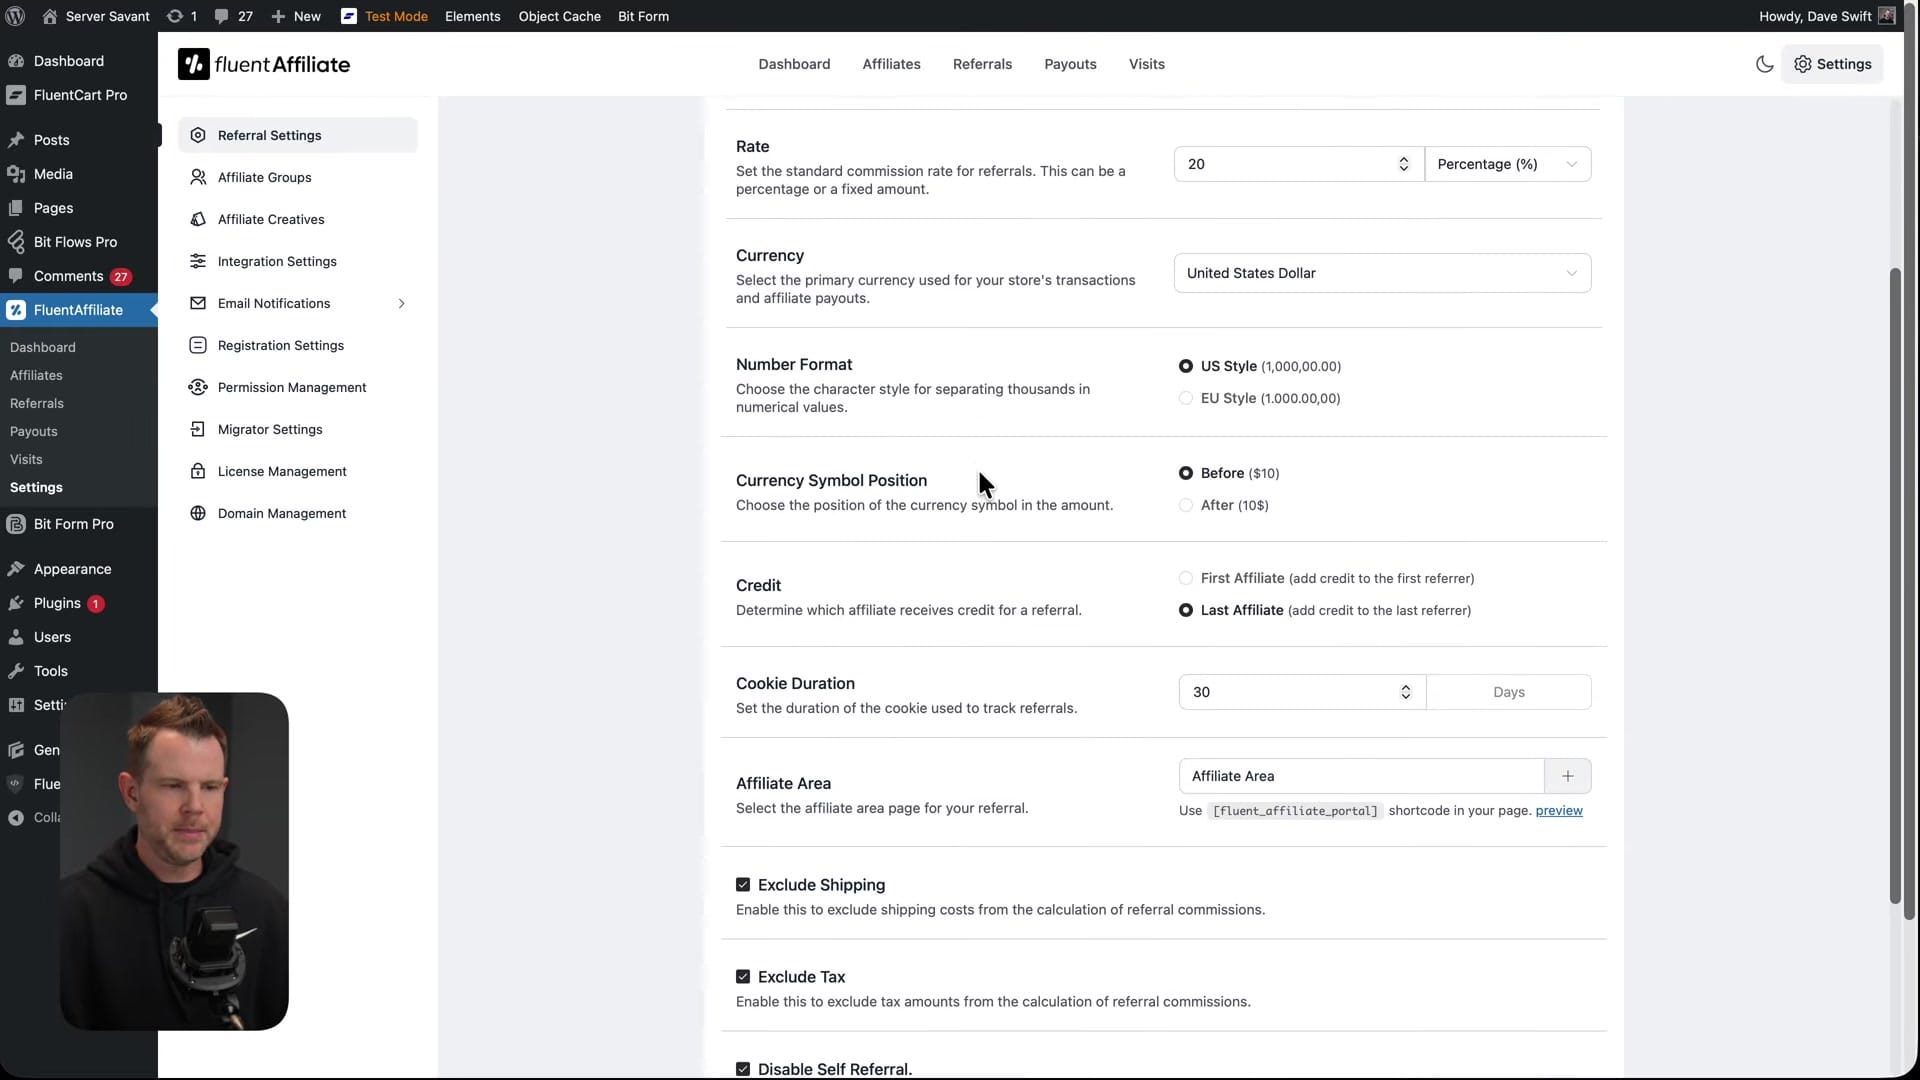This screenshot has width=1920, height=1080.
Task: Expand Email Notifications submenu chevron
Action: click(401, 303)
